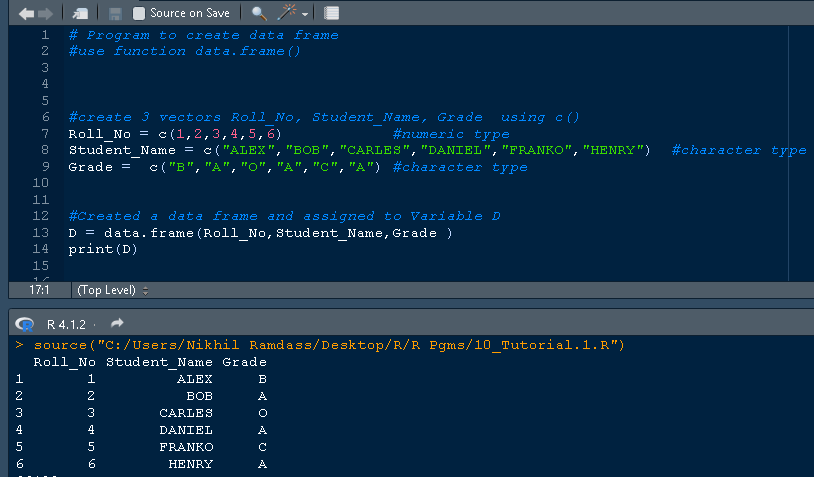Viewport: 814px width, 477px height.
Task: Open the (Top Level) scope dropdown
Action: [112, 290]
